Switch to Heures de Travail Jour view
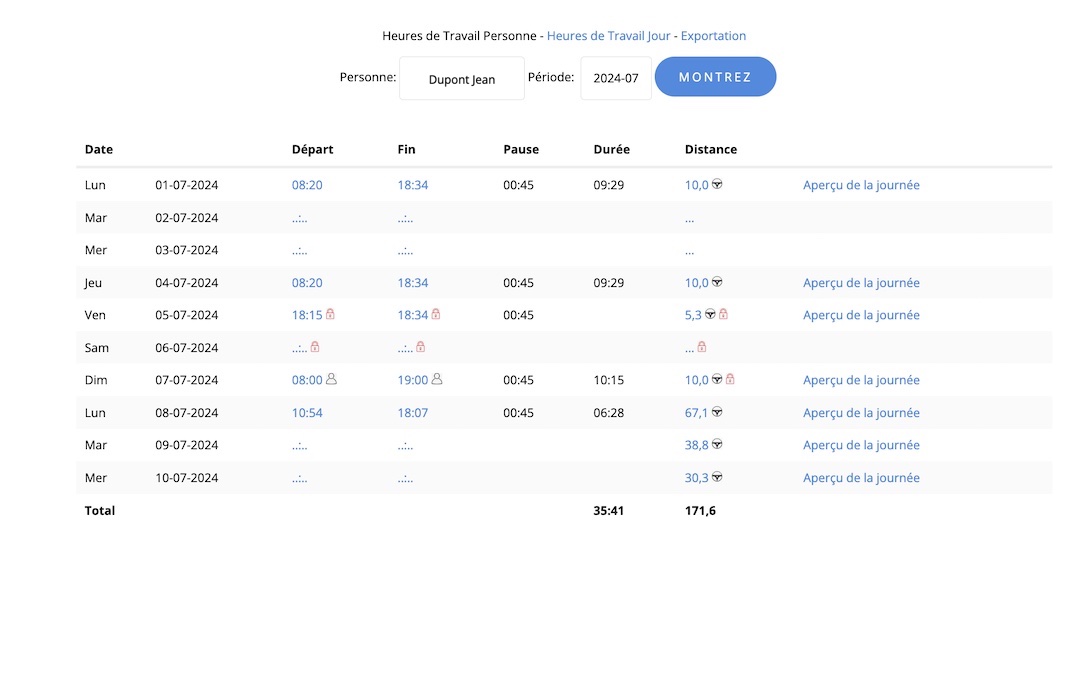This screenshot has width=1080, height=680. pyautogui.click(x=608, y=36)
